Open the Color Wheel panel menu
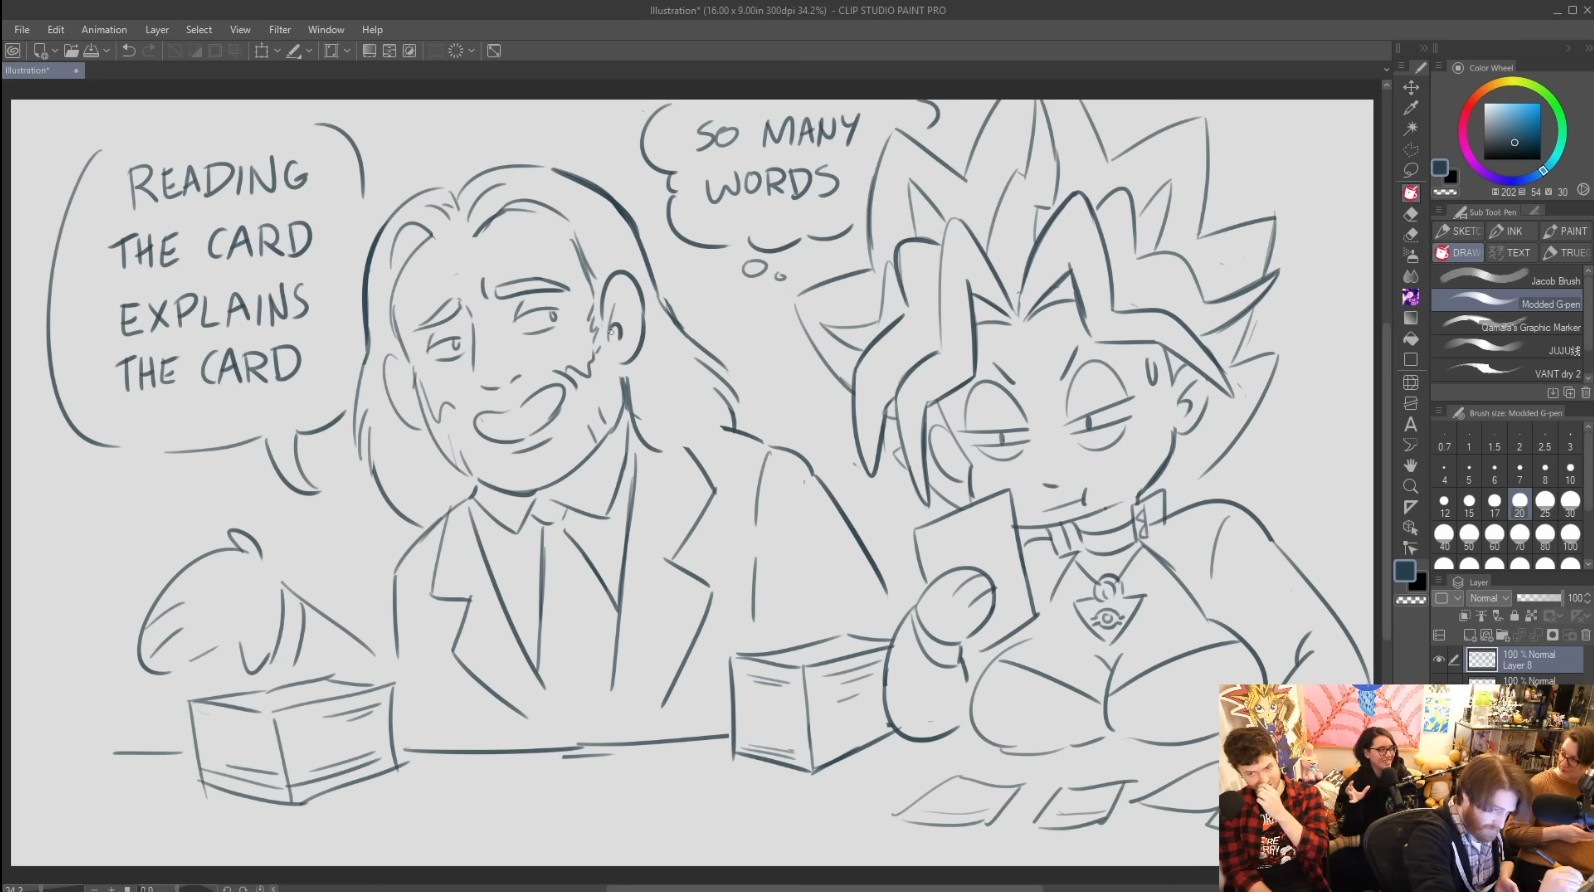 1438,67
